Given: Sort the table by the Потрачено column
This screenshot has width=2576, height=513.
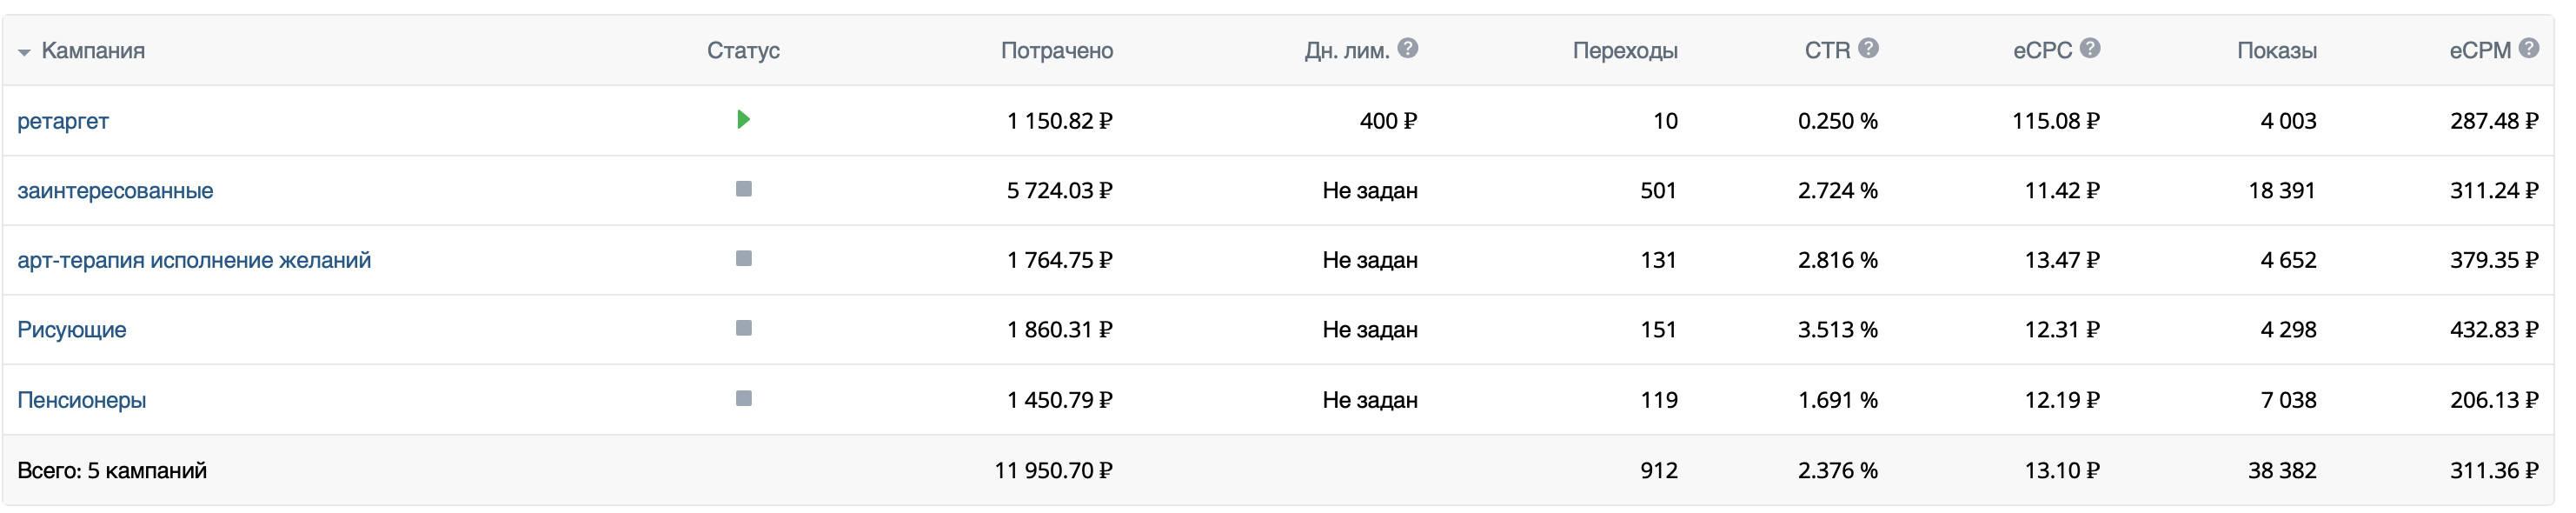Looking at the screenshot, I should point(1057,50).
